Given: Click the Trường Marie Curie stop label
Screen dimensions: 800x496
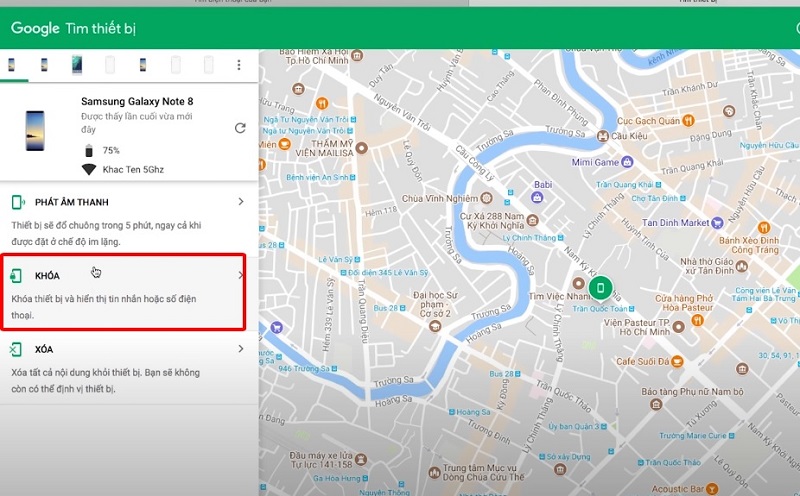Looking at the screenshot, I should [x=692, y=436].
